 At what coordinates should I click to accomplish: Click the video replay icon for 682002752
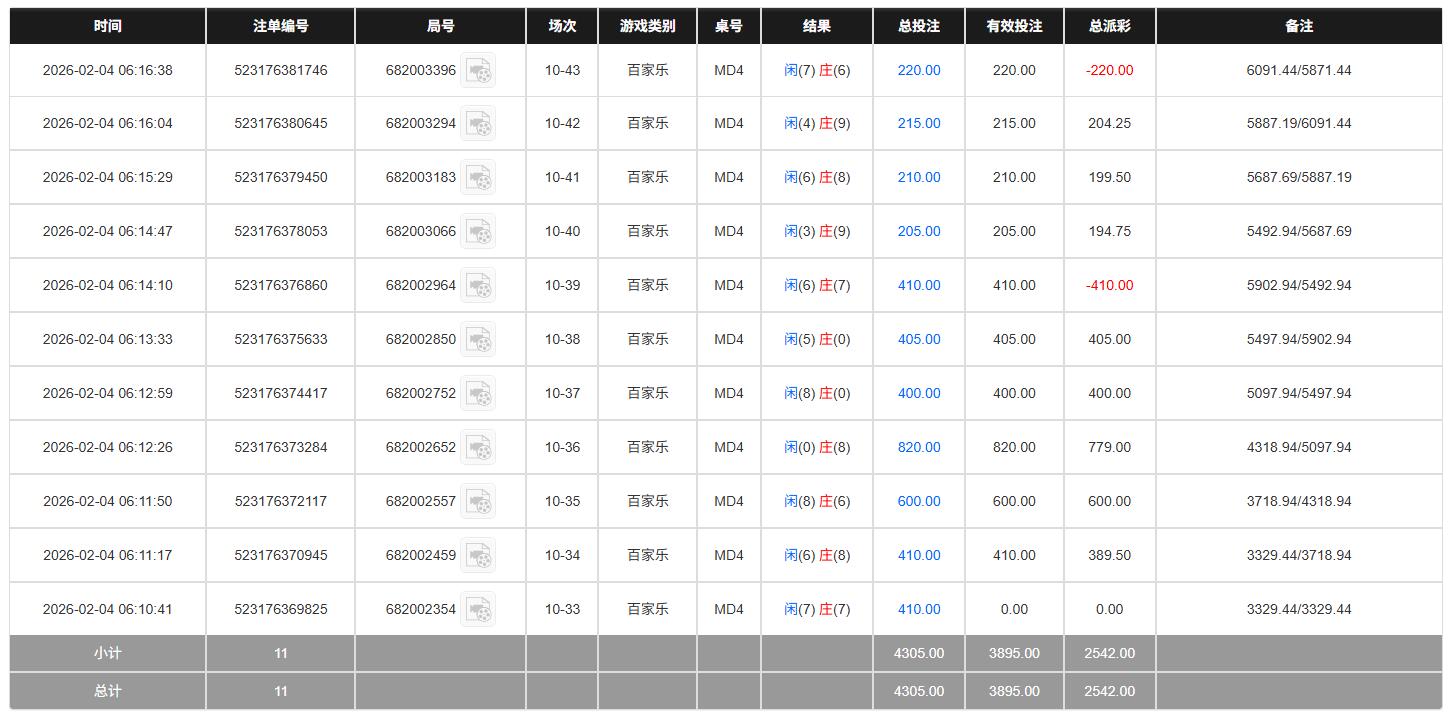(x=478, y=394)
